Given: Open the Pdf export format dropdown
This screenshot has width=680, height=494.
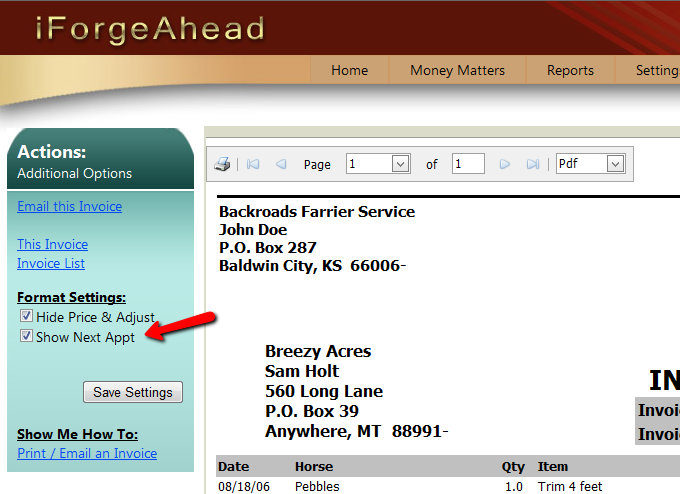Looking at the screenshot, I should [x=615, y=164].
